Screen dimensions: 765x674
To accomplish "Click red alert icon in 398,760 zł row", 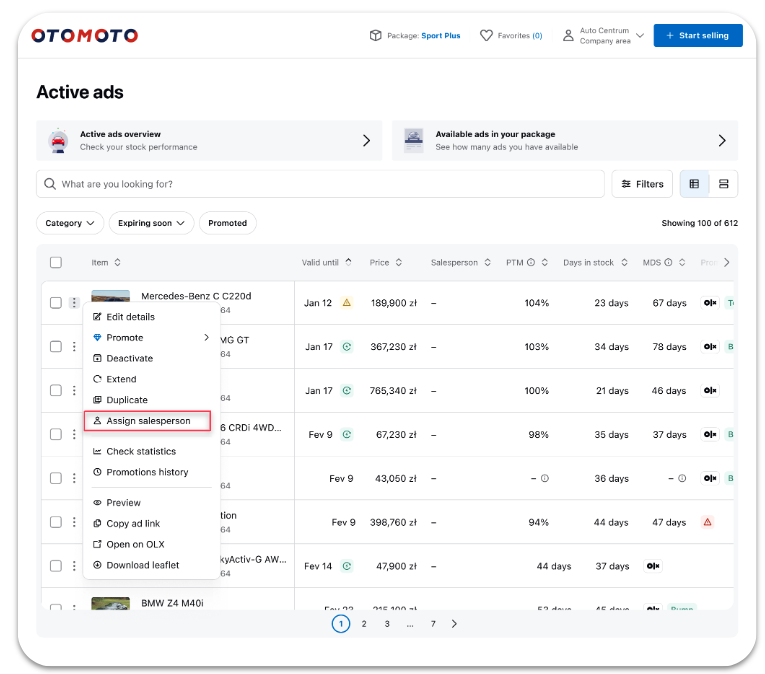I will 707,522.
